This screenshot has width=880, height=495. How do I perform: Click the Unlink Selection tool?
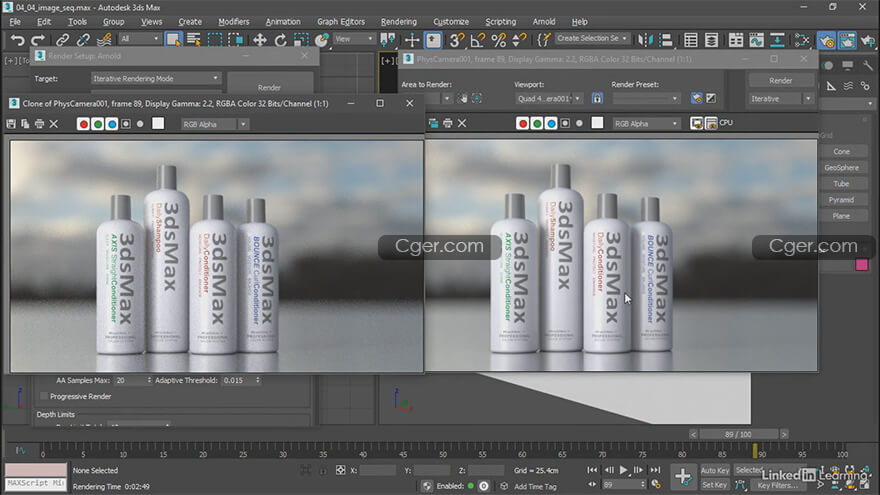pyautogui.click(x=83, y=40)
